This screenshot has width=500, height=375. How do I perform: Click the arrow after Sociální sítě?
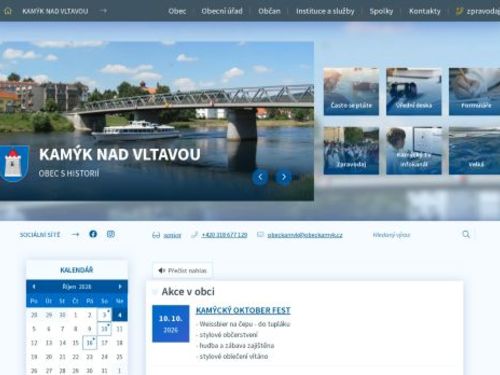pos(76,234)
